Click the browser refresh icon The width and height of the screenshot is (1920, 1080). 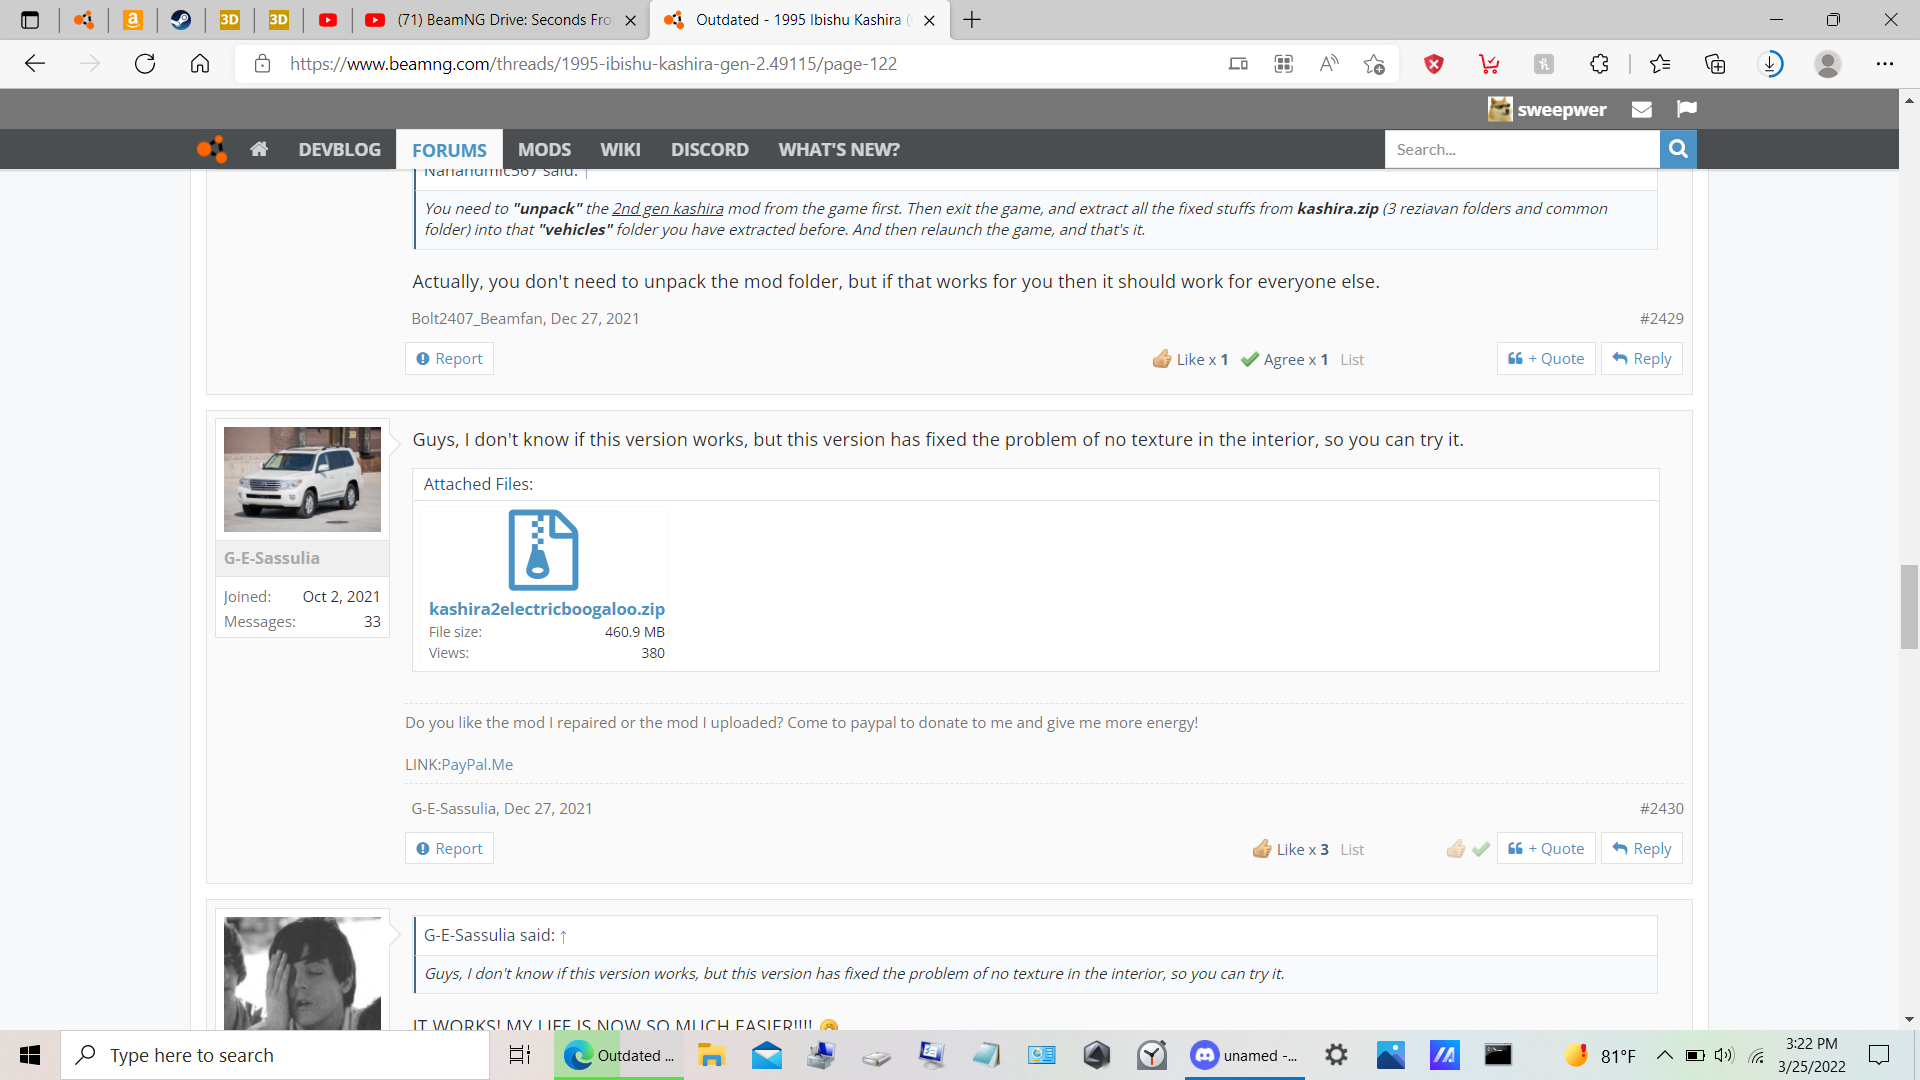145,64
